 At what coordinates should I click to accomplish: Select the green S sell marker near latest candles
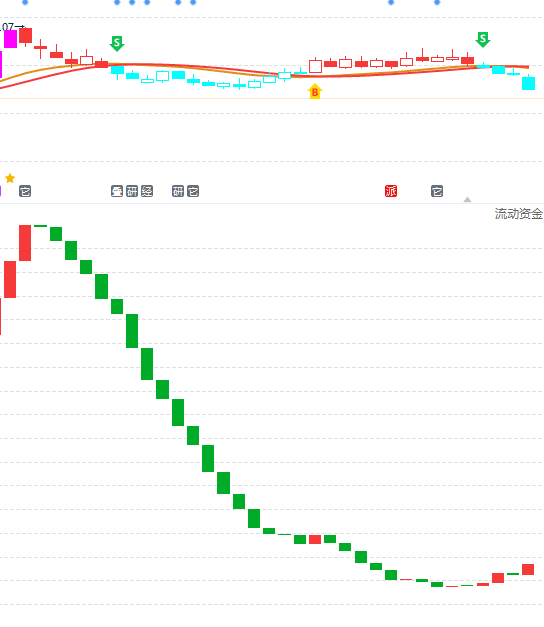pyautogui.click(x=483, y=40)
